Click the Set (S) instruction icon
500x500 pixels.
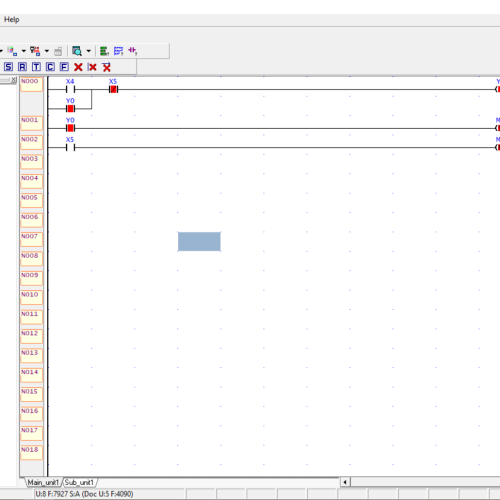(8, 67)
